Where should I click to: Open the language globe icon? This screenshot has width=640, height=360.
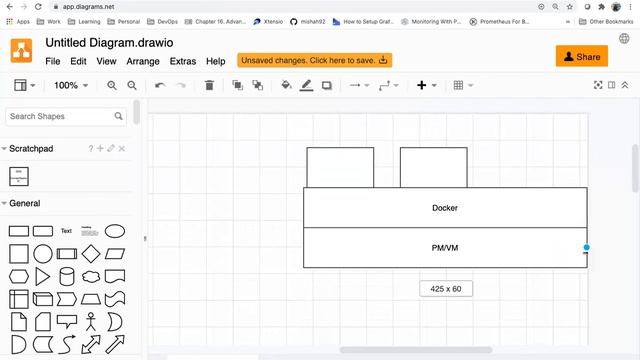point(624,38)
